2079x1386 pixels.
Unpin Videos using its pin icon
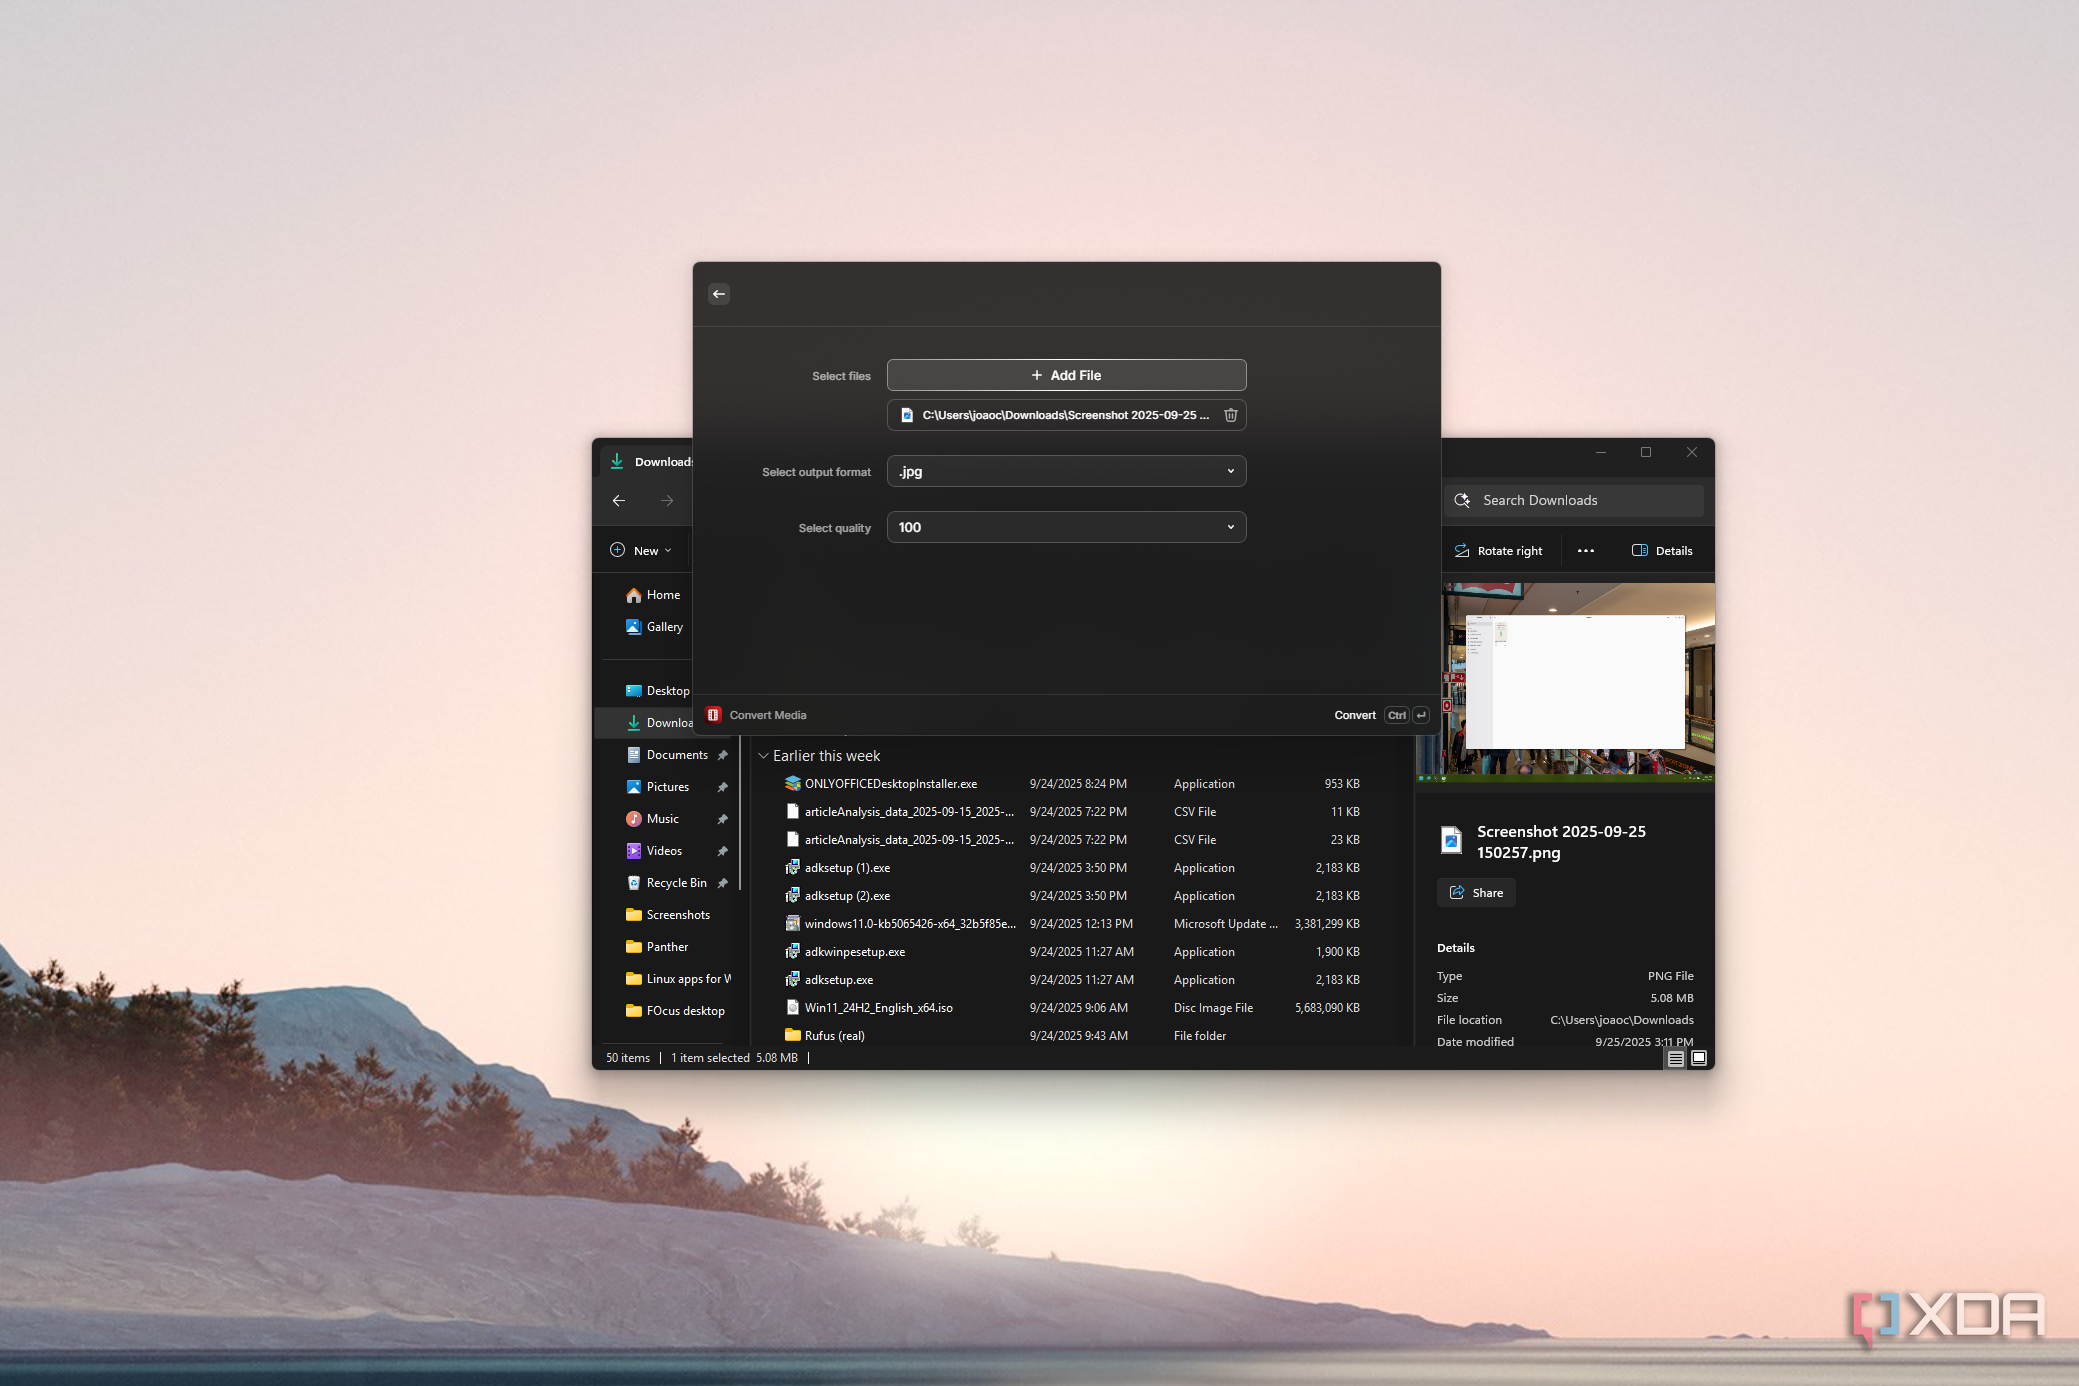(x=722, y=851)
